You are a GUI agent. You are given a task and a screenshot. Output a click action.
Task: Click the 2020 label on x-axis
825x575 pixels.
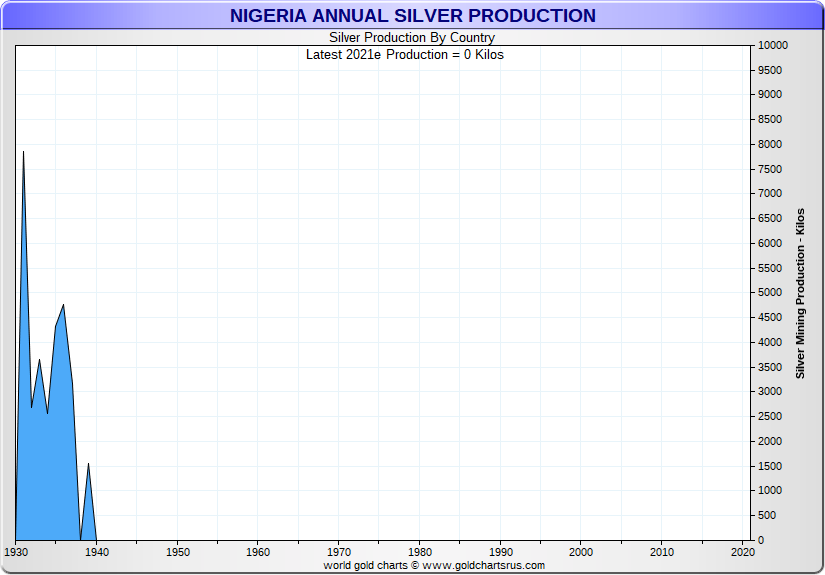pyautogui.click(x=742, y=551)
